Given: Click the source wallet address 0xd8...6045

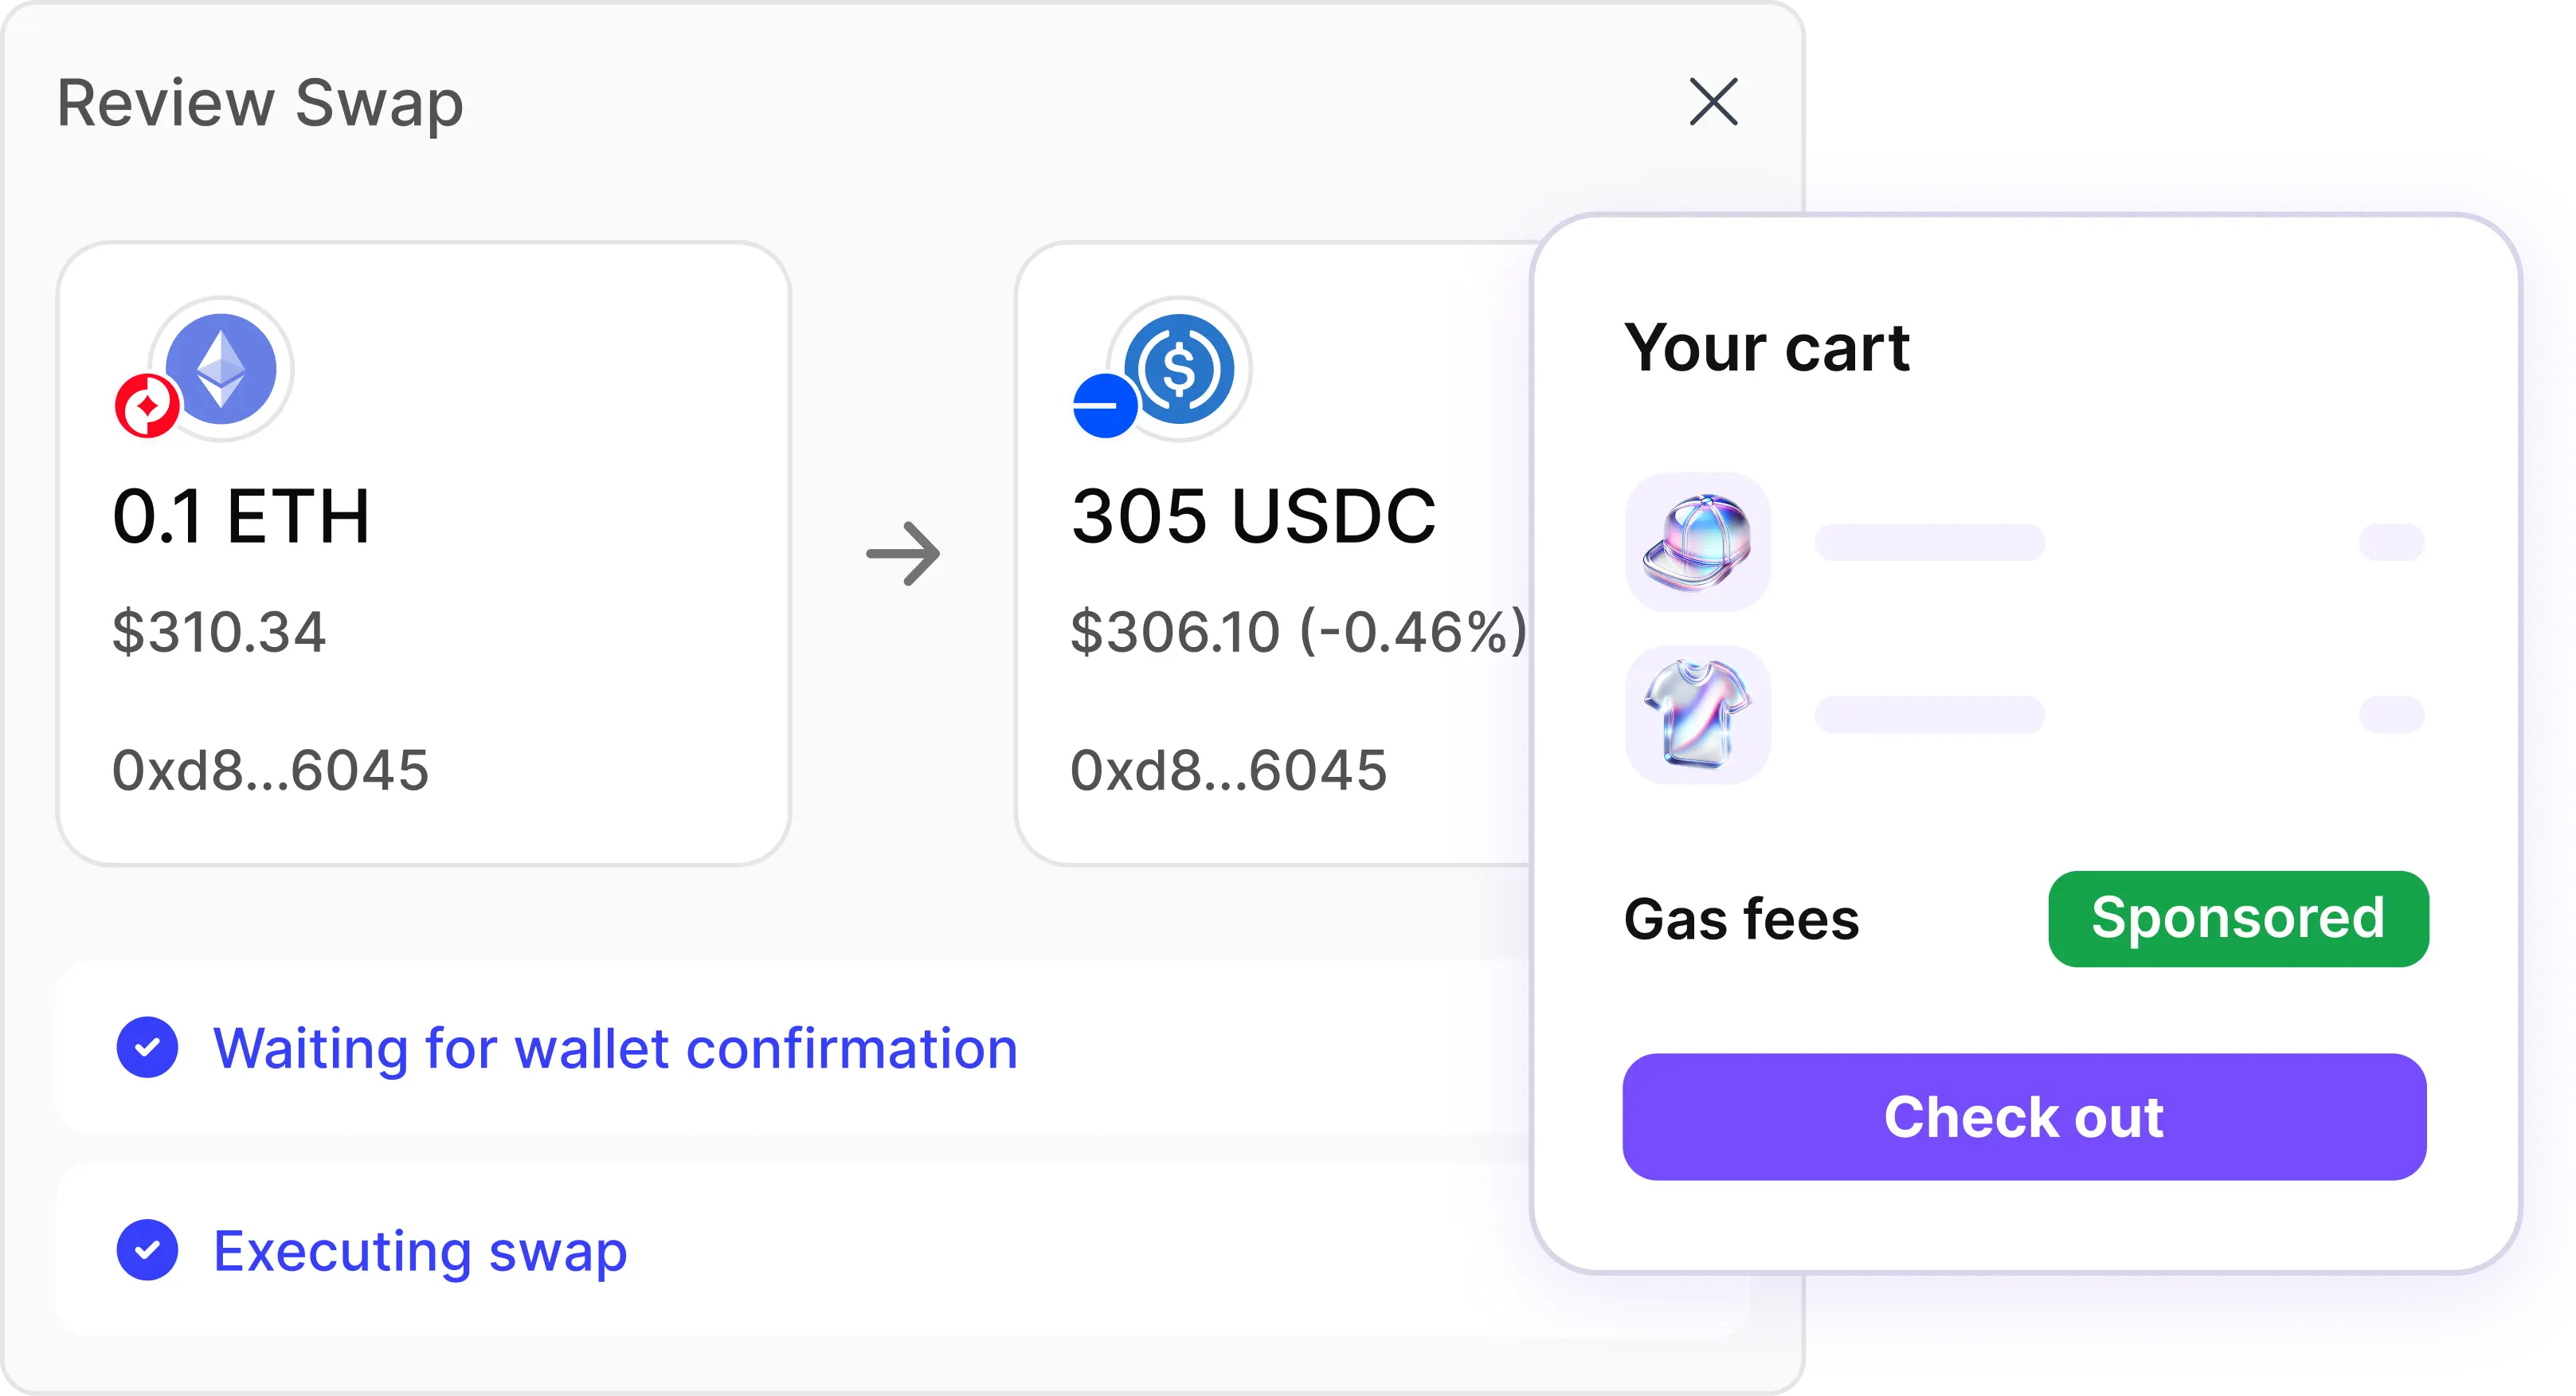Looking at the screenshot, I should point(270,770).
